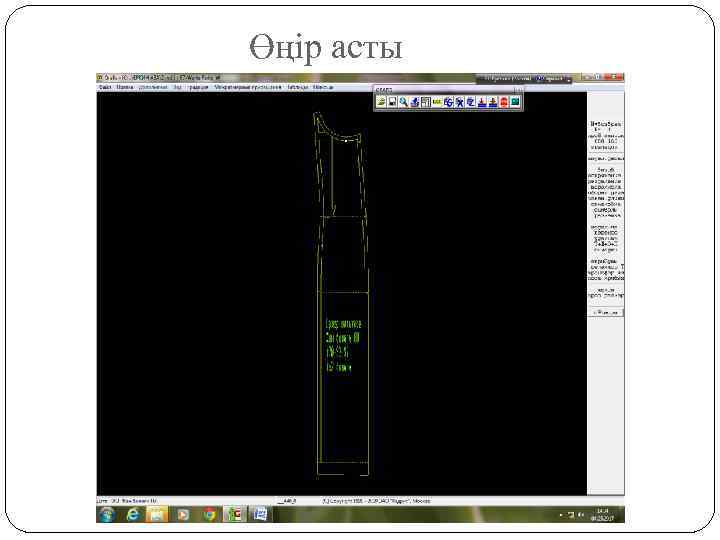Open the Правка menu
Screen dimensions: 720x540
124,87
